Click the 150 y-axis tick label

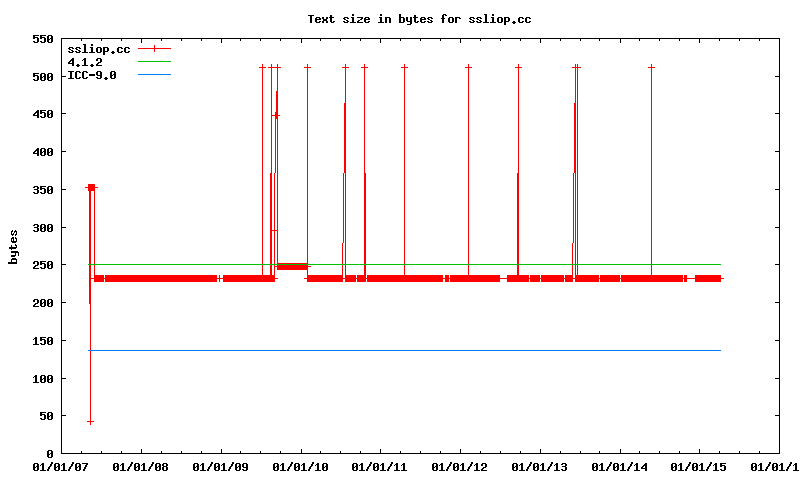pos(42,341)
